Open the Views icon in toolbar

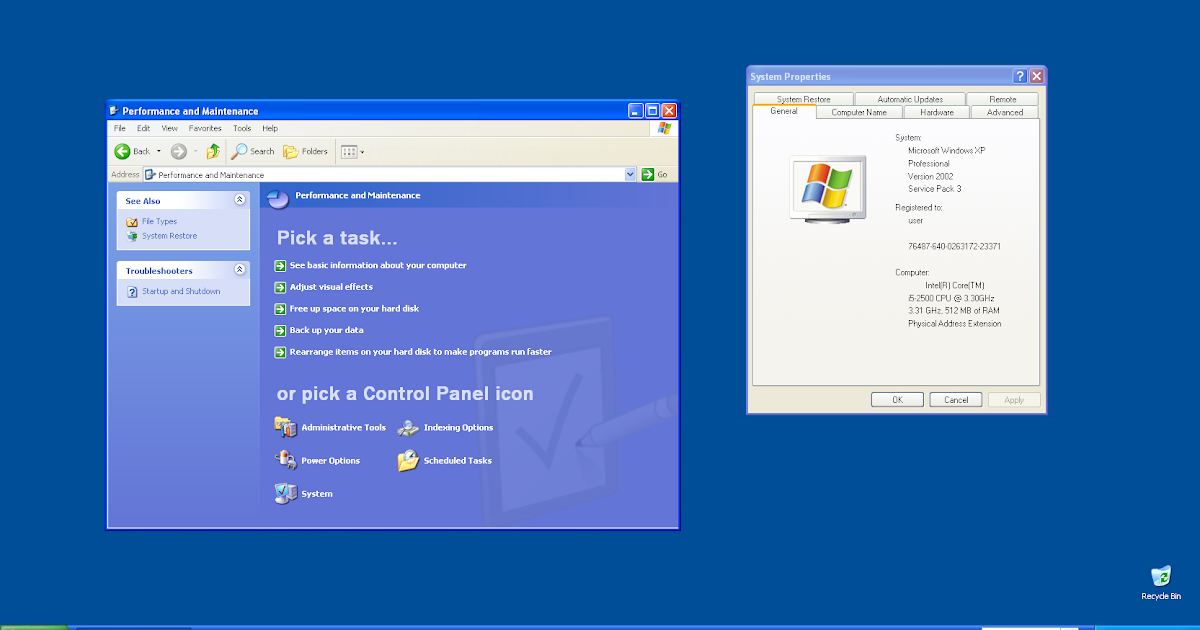pos(348,152)
